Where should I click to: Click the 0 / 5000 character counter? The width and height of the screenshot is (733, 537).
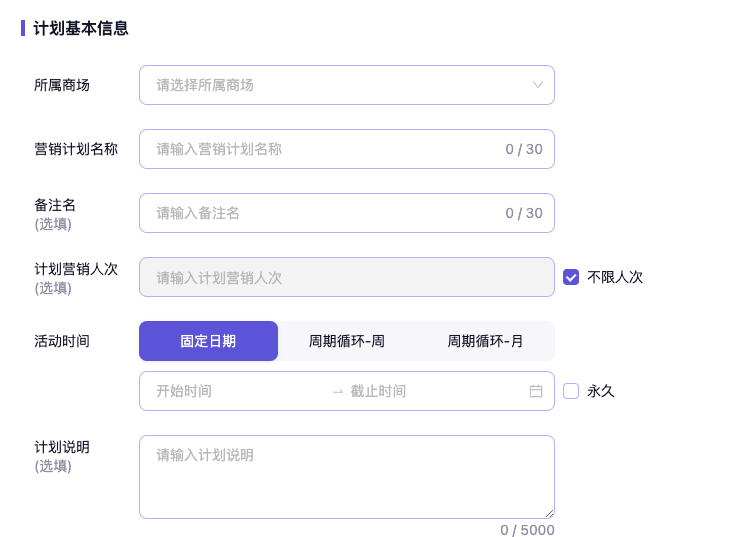pyautogui.click(x=527, y=530)
